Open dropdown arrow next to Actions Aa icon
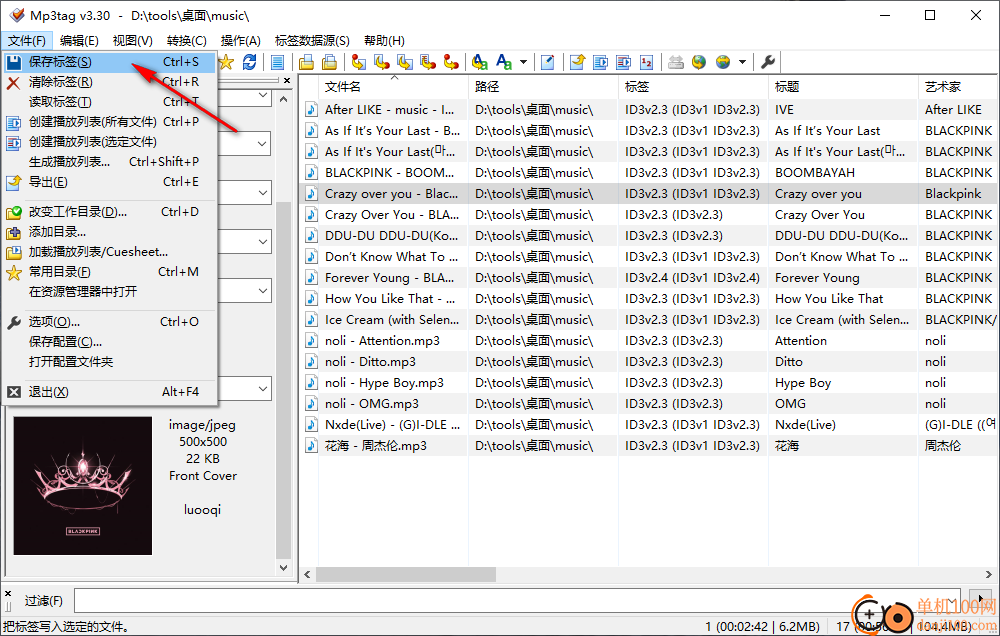 (524, 62)
